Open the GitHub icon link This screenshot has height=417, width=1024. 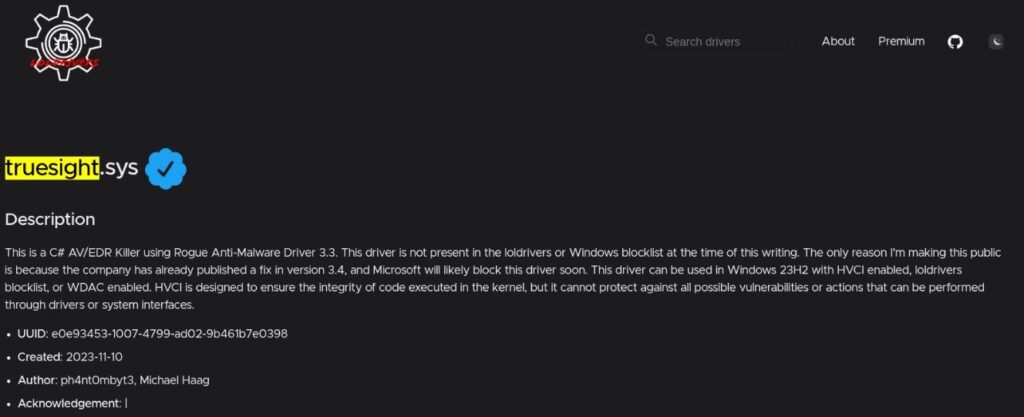955,42
